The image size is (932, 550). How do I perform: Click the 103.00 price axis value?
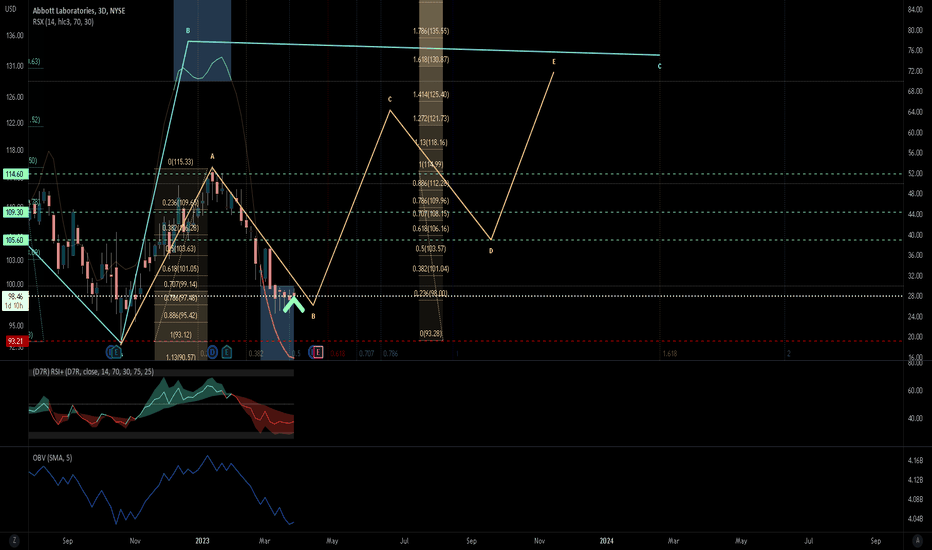click(x=15, y=260)
